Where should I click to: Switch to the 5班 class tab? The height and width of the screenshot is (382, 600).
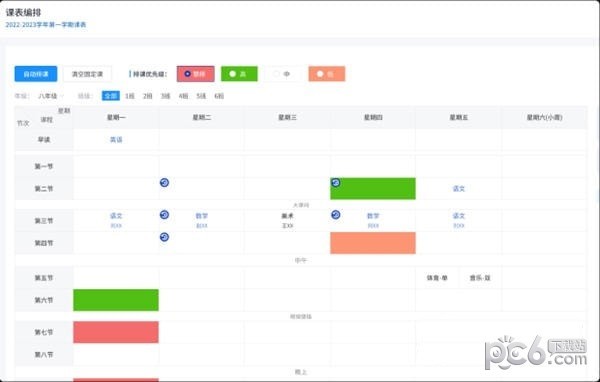coord(201,96)
